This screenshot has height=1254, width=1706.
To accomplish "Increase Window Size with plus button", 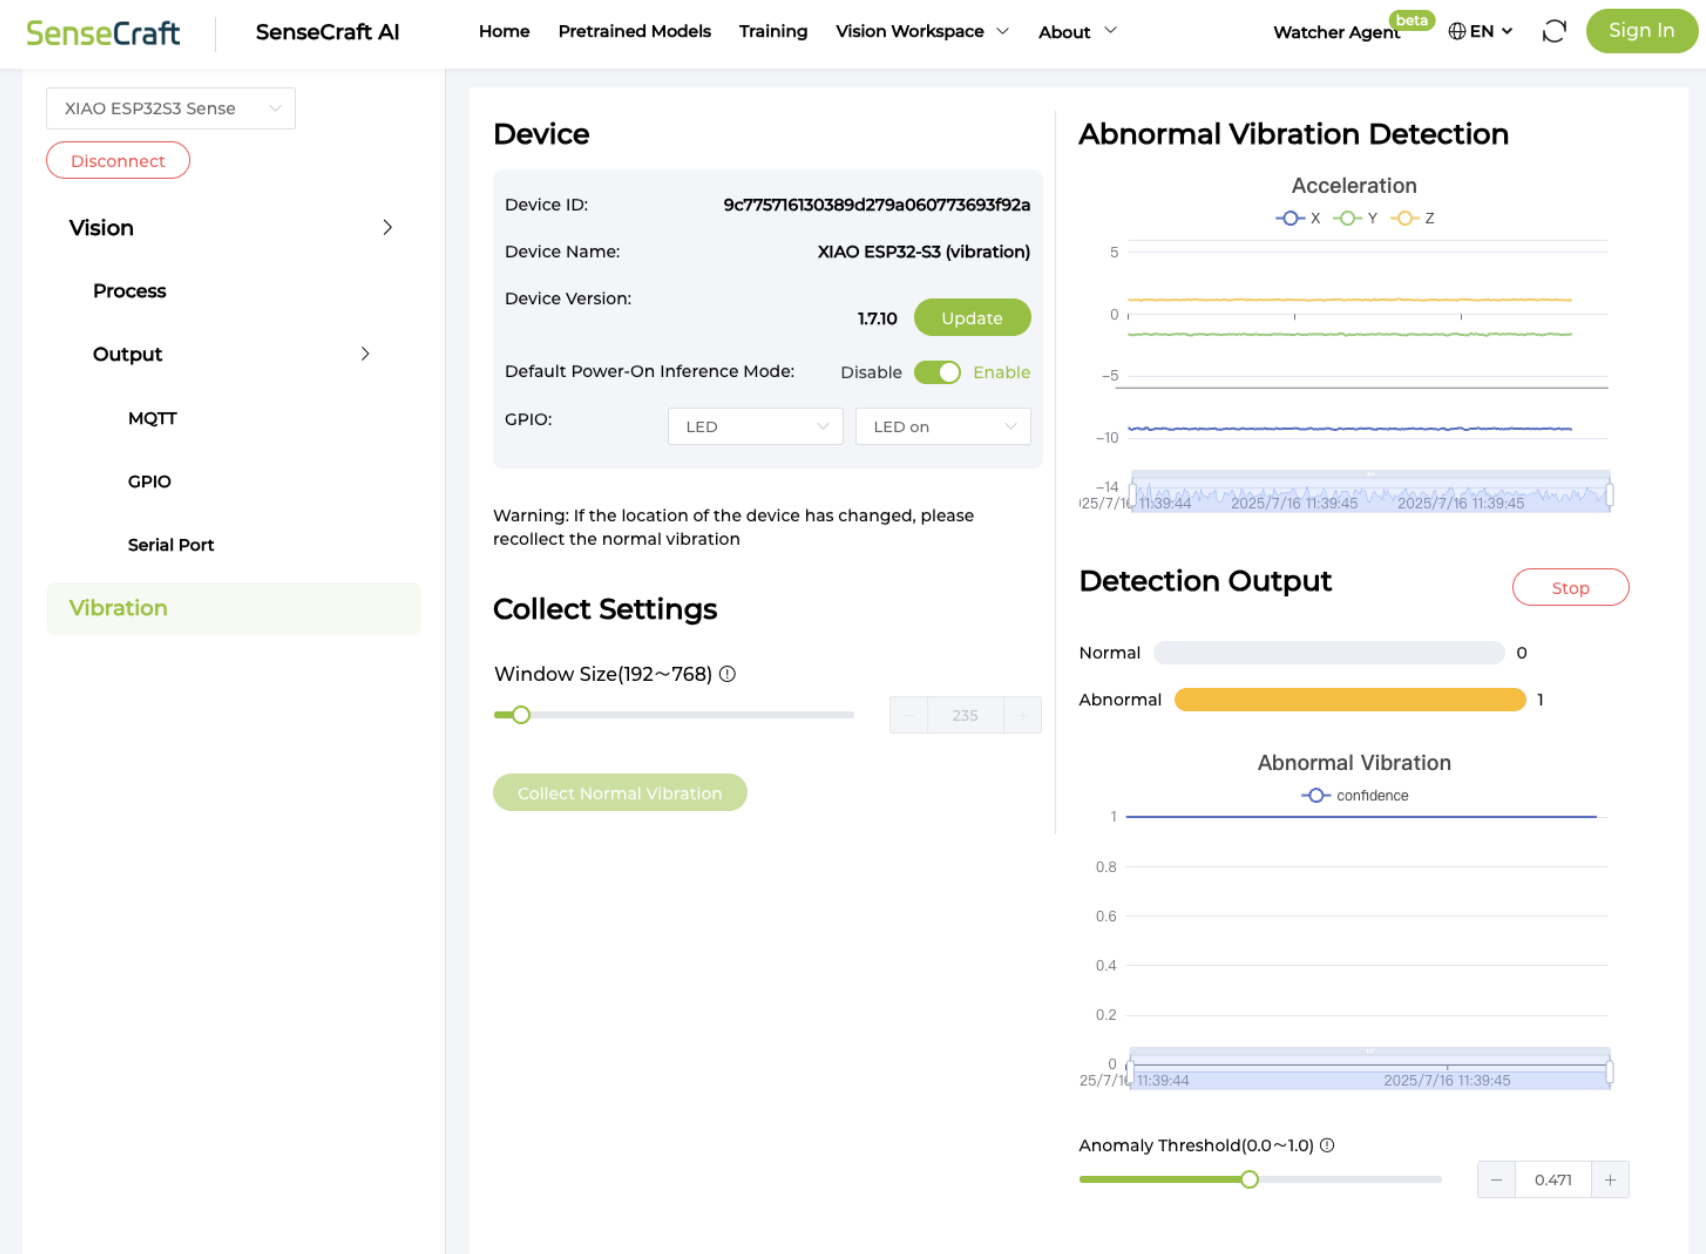I will [x=1022, y=715].
